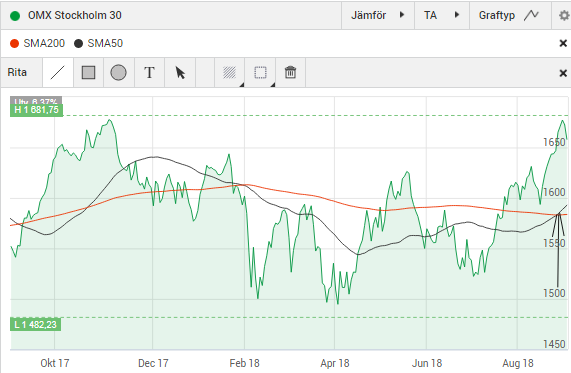Screen dimensions: 571x373
Task: Select the text annotation tool
Action: pyautogui.click(x=149, y=72)
